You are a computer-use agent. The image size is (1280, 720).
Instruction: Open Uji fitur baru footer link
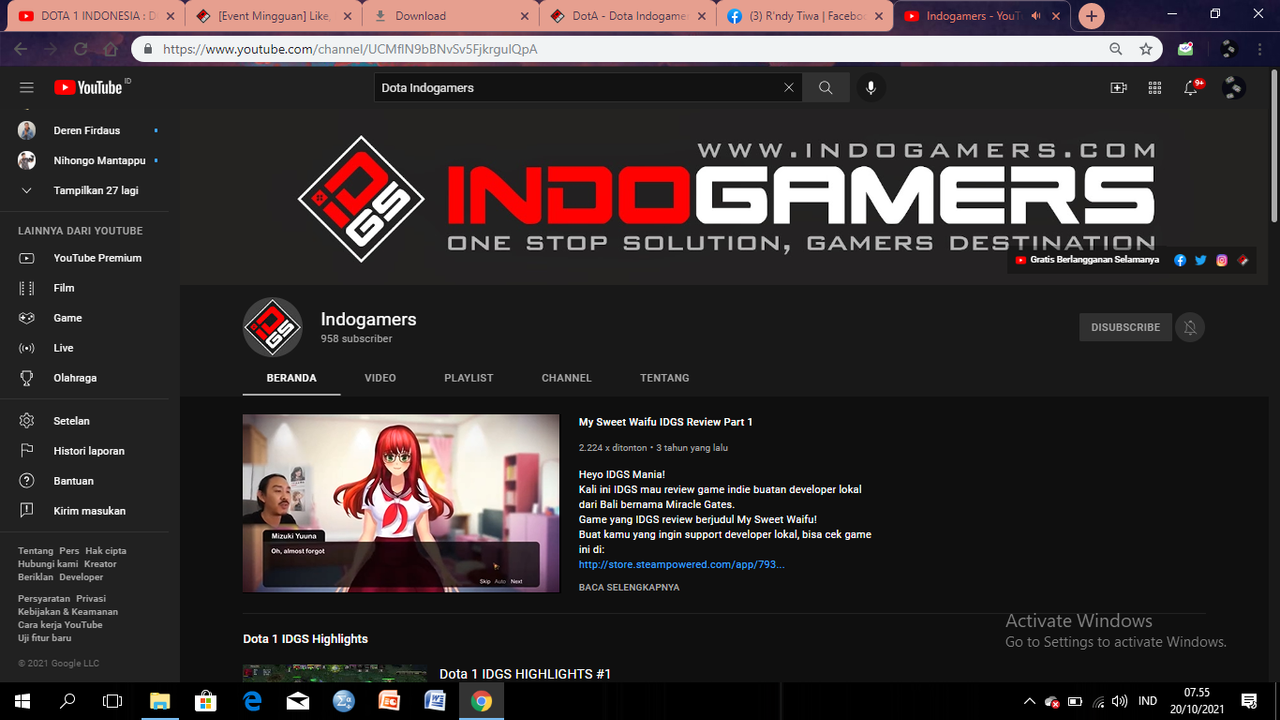point(45,638)
